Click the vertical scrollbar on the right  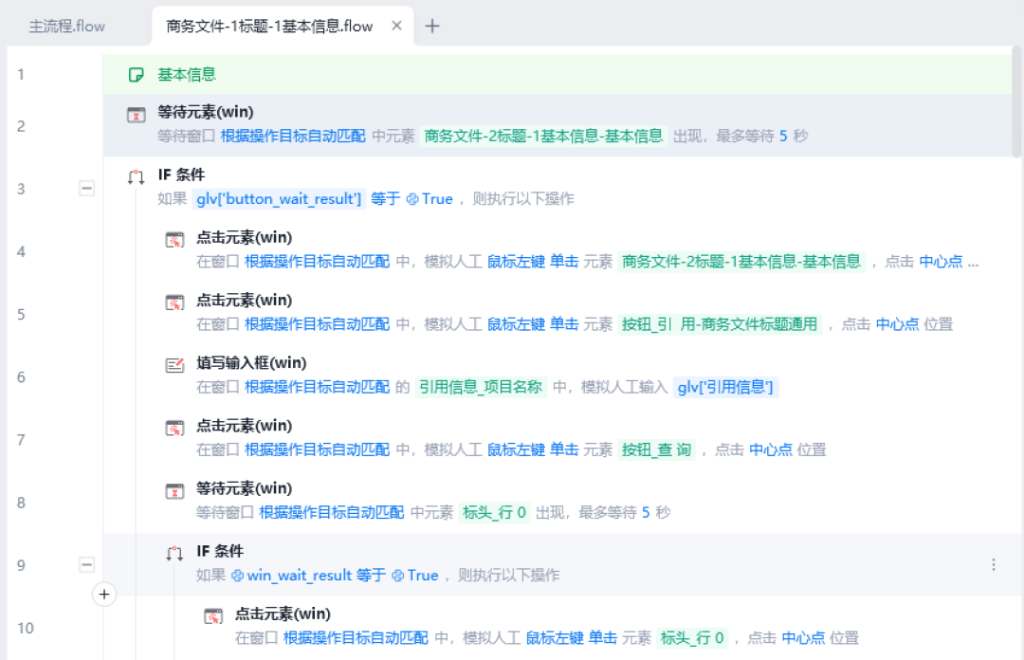[x=1017, y=100]
